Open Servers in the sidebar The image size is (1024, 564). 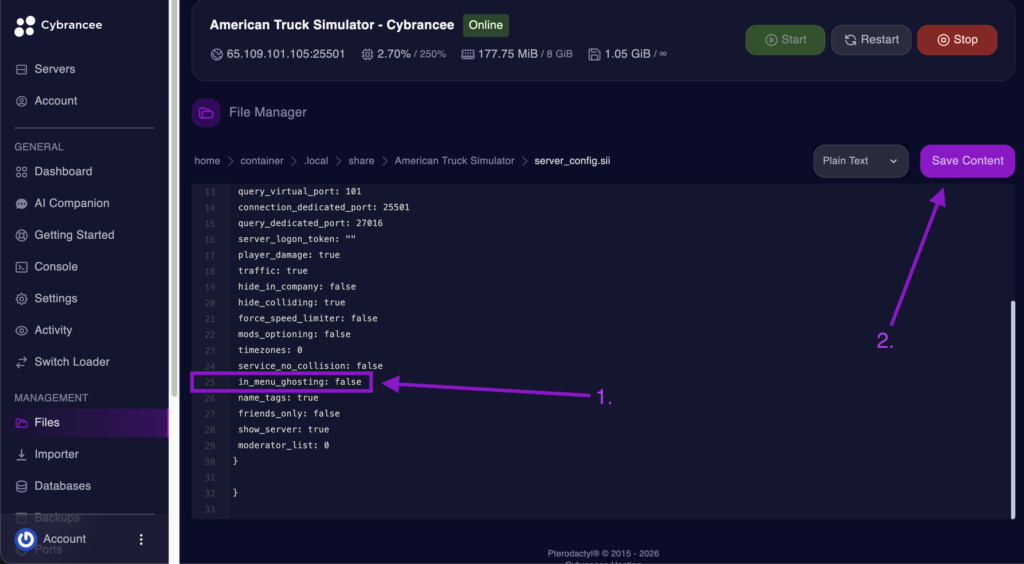click(55, 69)
